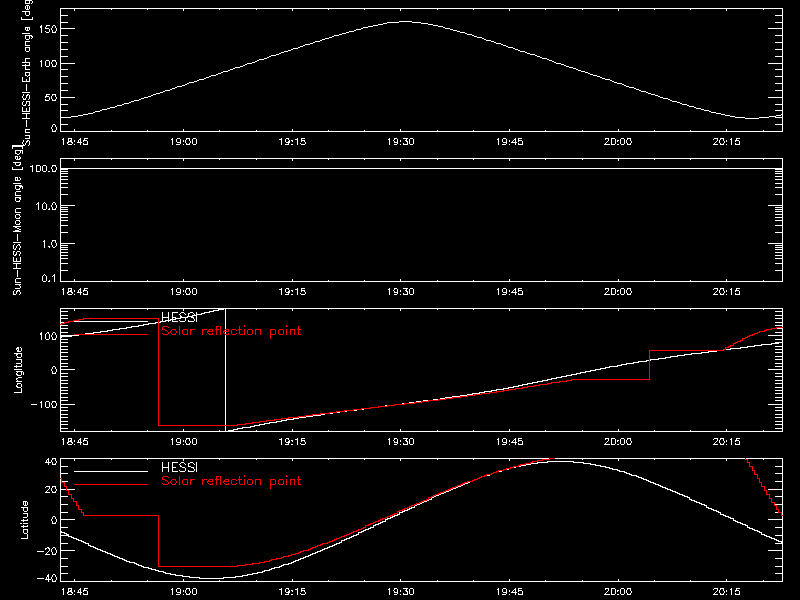800x600 pixels.
Task: Click red Solar reflection point label in Longitude plot
Action: point(231,331)
